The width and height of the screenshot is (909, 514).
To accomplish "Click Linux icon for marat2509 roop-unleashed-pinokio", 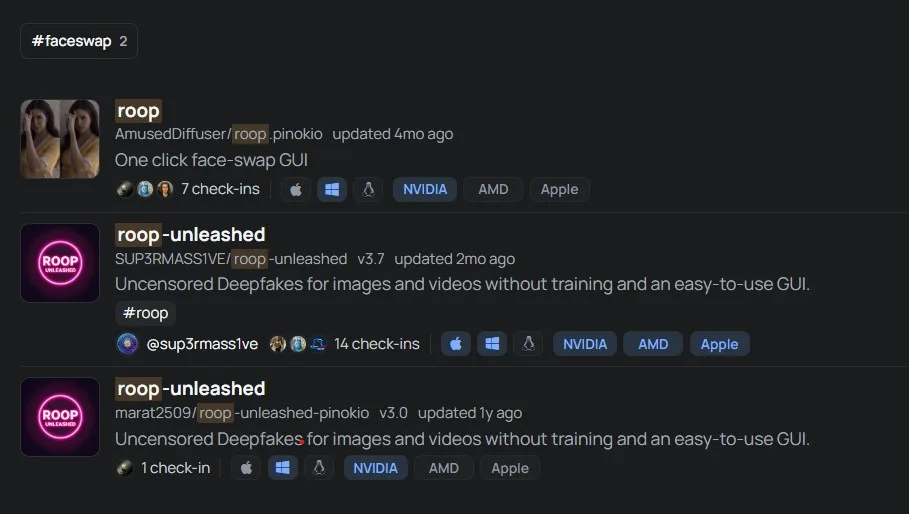I will pyautogui.click(x=319, y=468).
